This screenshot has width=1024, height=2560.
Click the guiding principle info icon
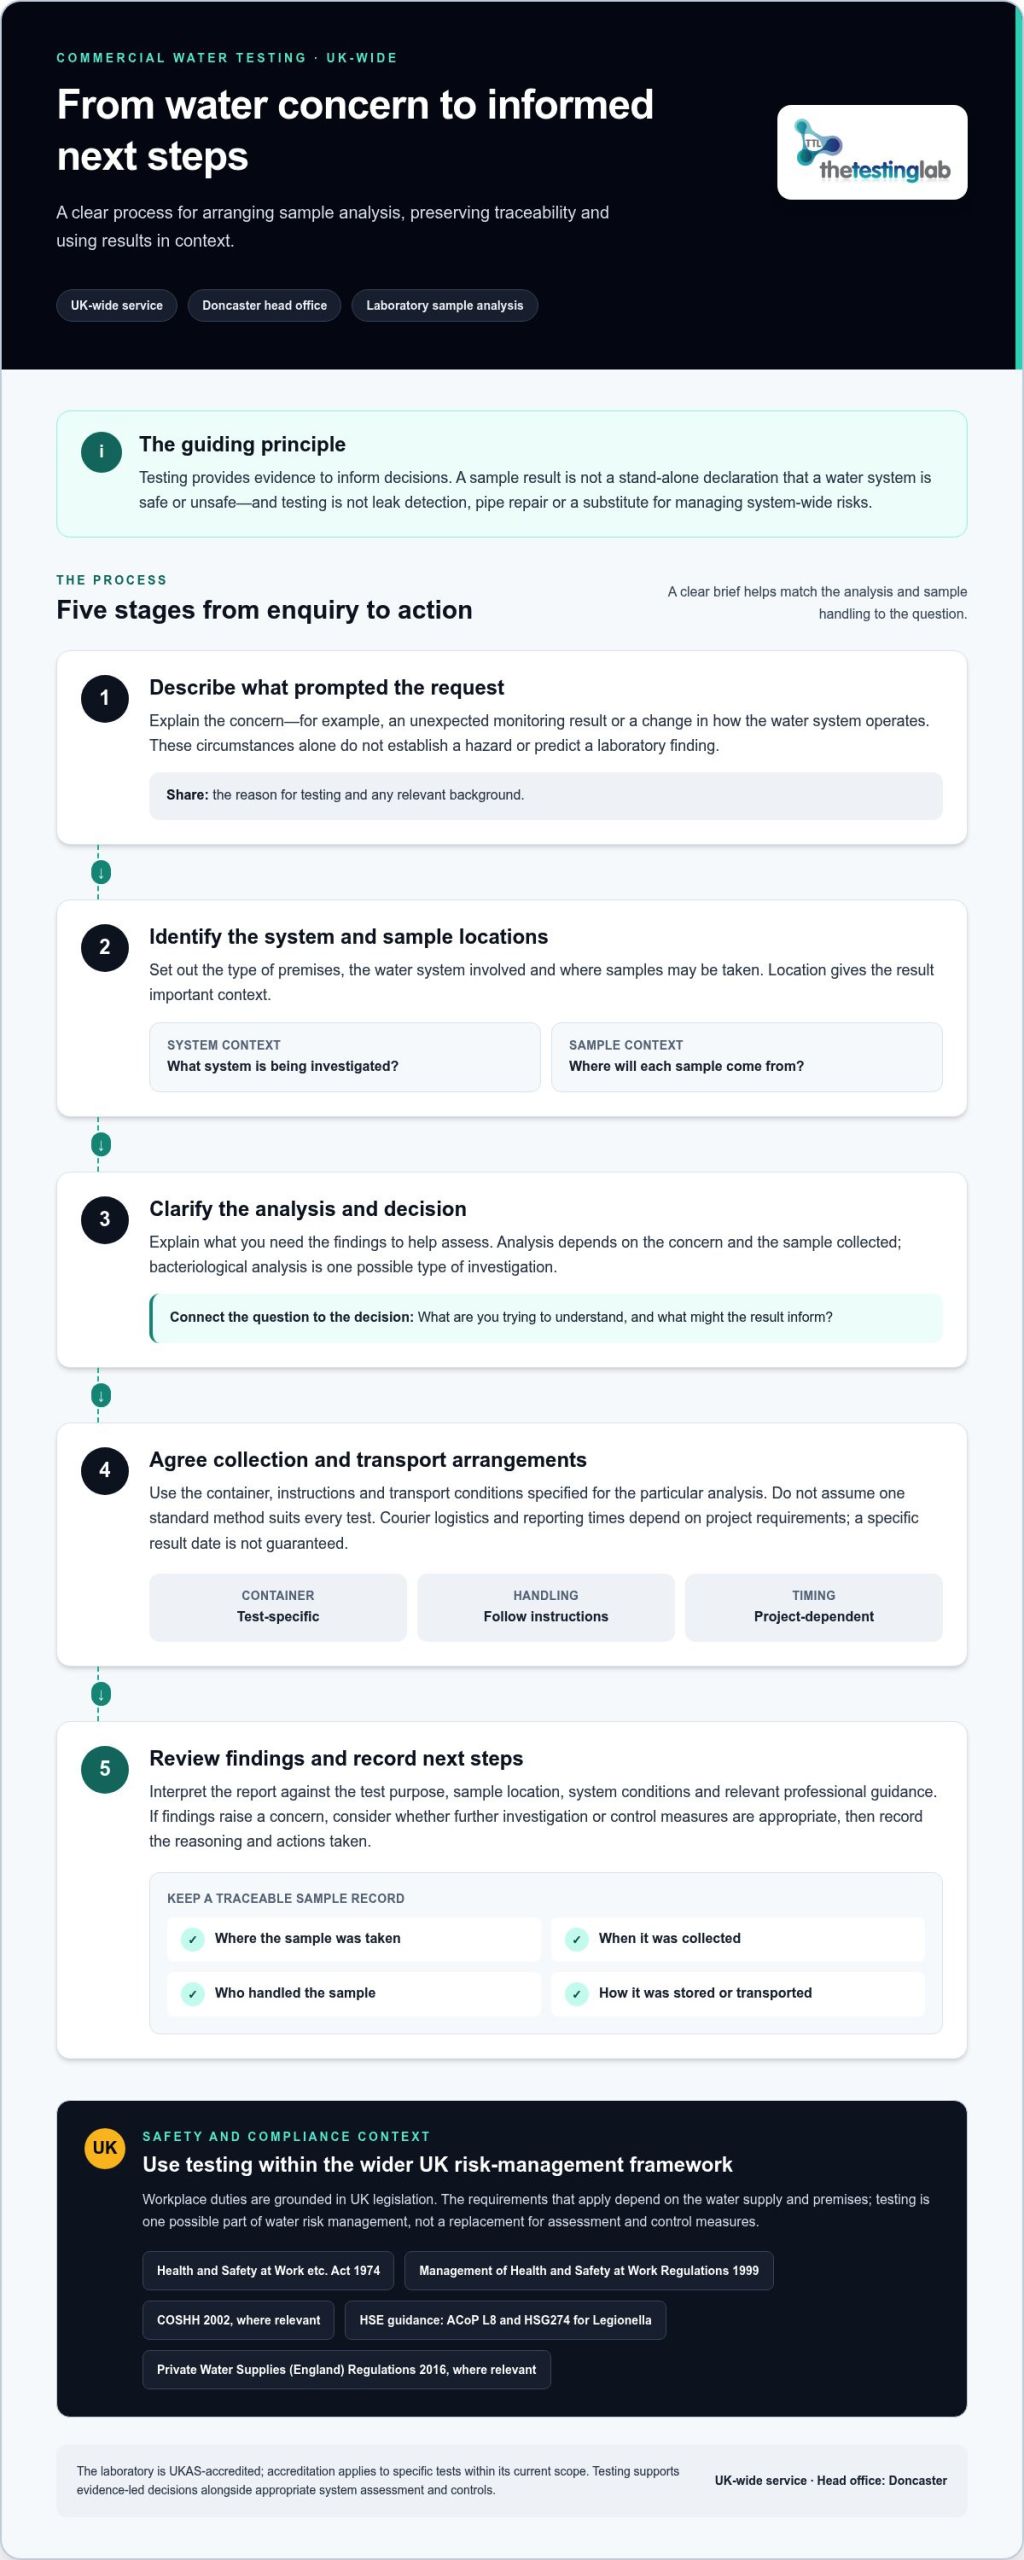(x=101, y=452)
